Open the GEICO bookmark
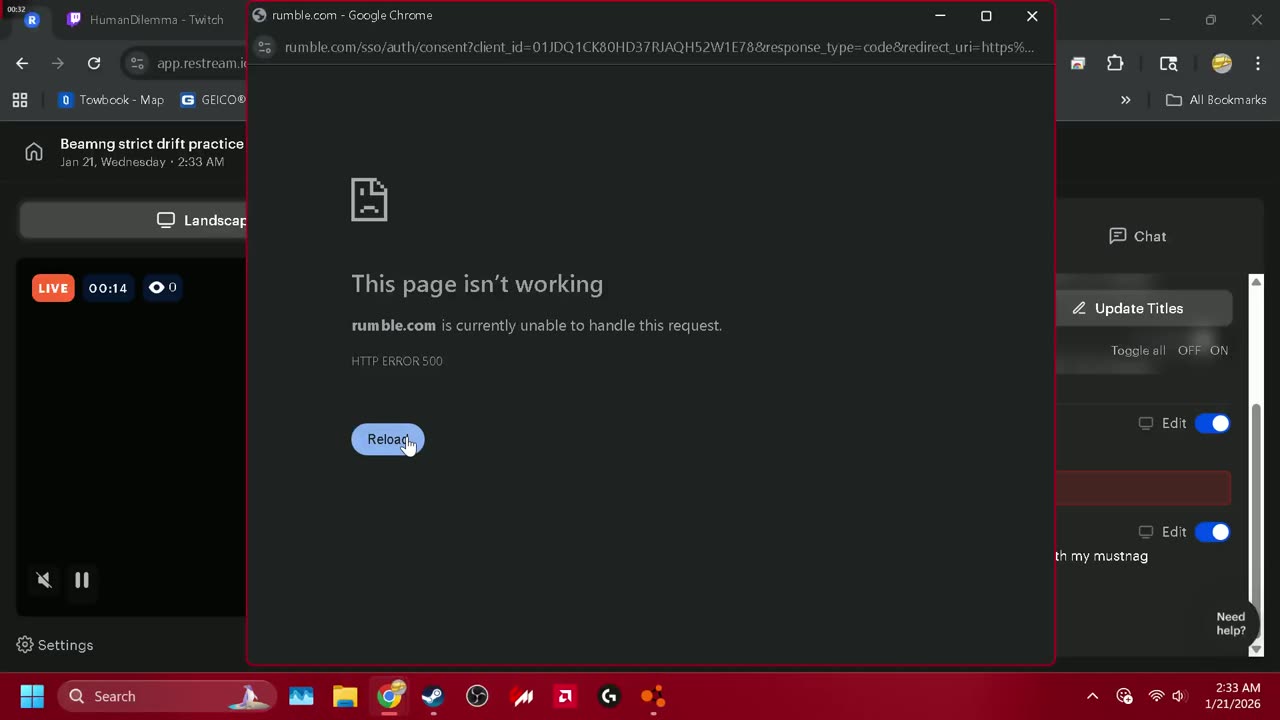1280x720 pixels. 213,100
